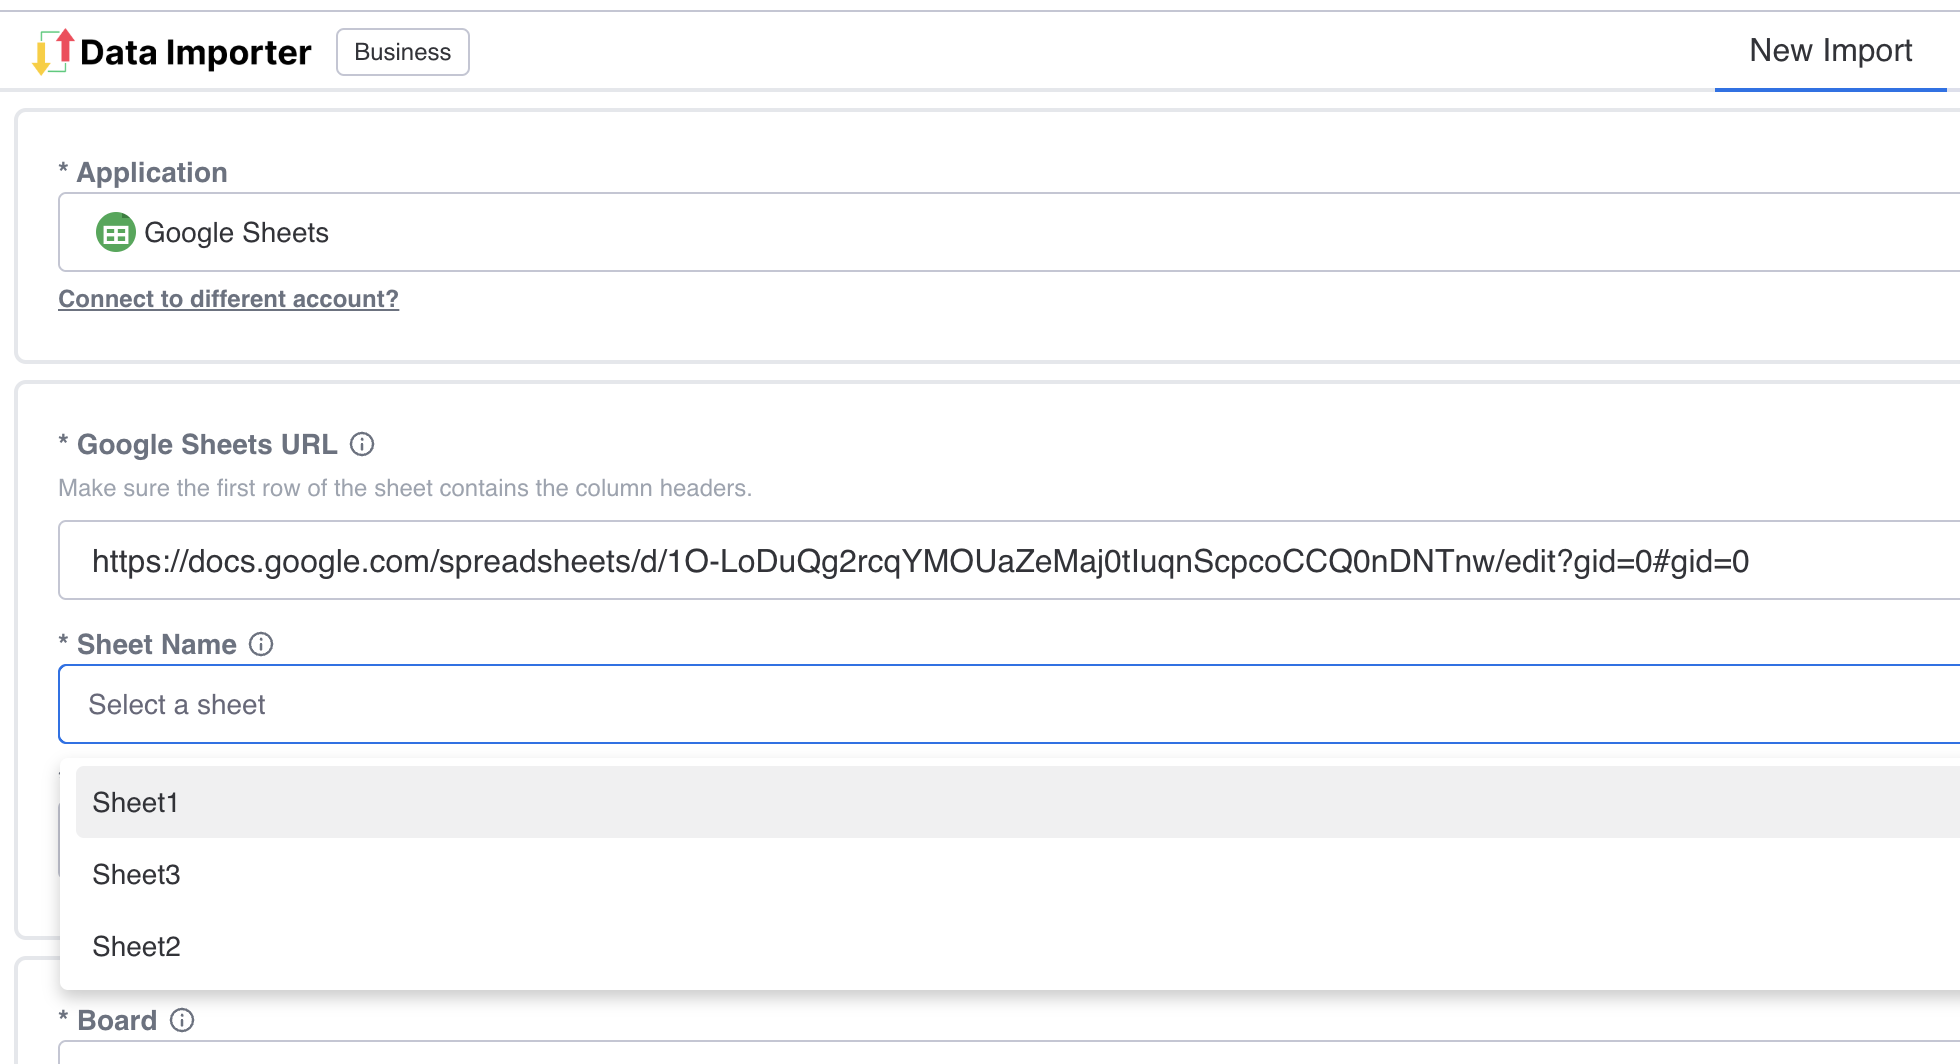Click the Application field label
The width and height of the screenshot is (1960, 1064).
coord(152,173)
